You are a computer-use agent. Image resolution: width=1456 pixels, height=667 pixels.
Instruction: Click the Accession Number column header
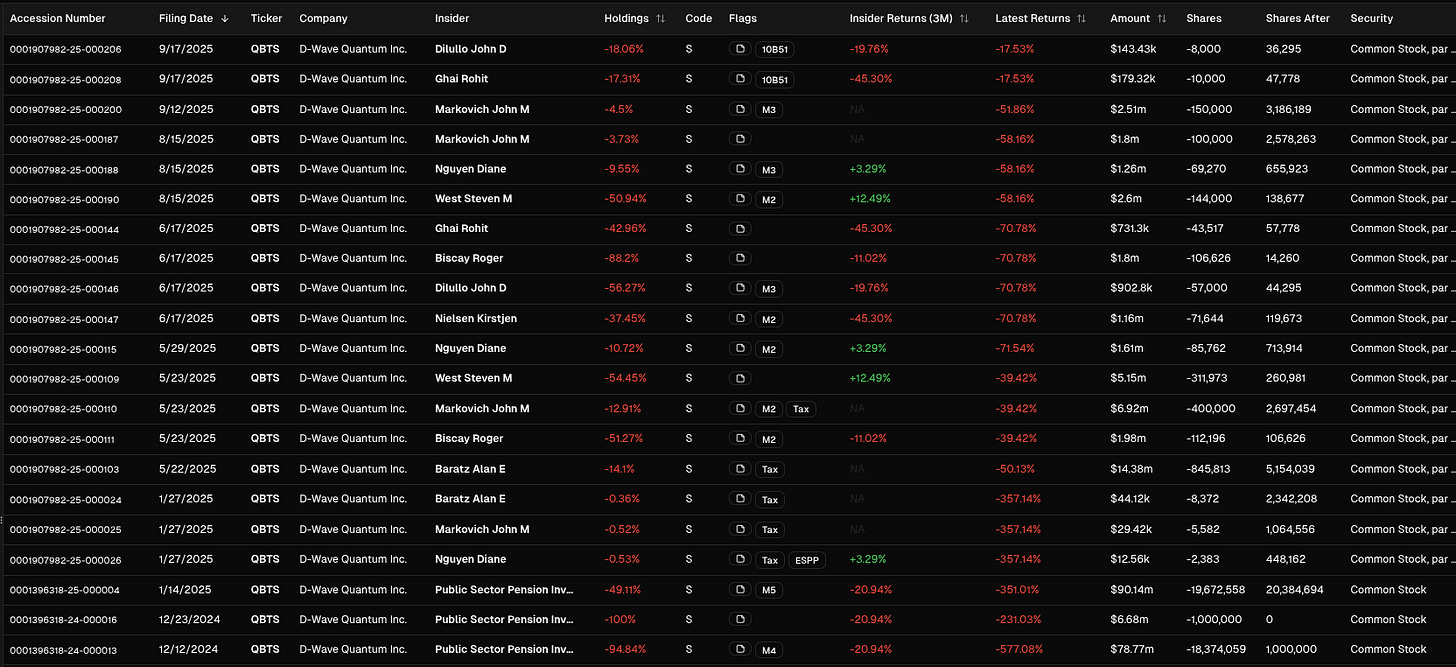coord(57,19)
